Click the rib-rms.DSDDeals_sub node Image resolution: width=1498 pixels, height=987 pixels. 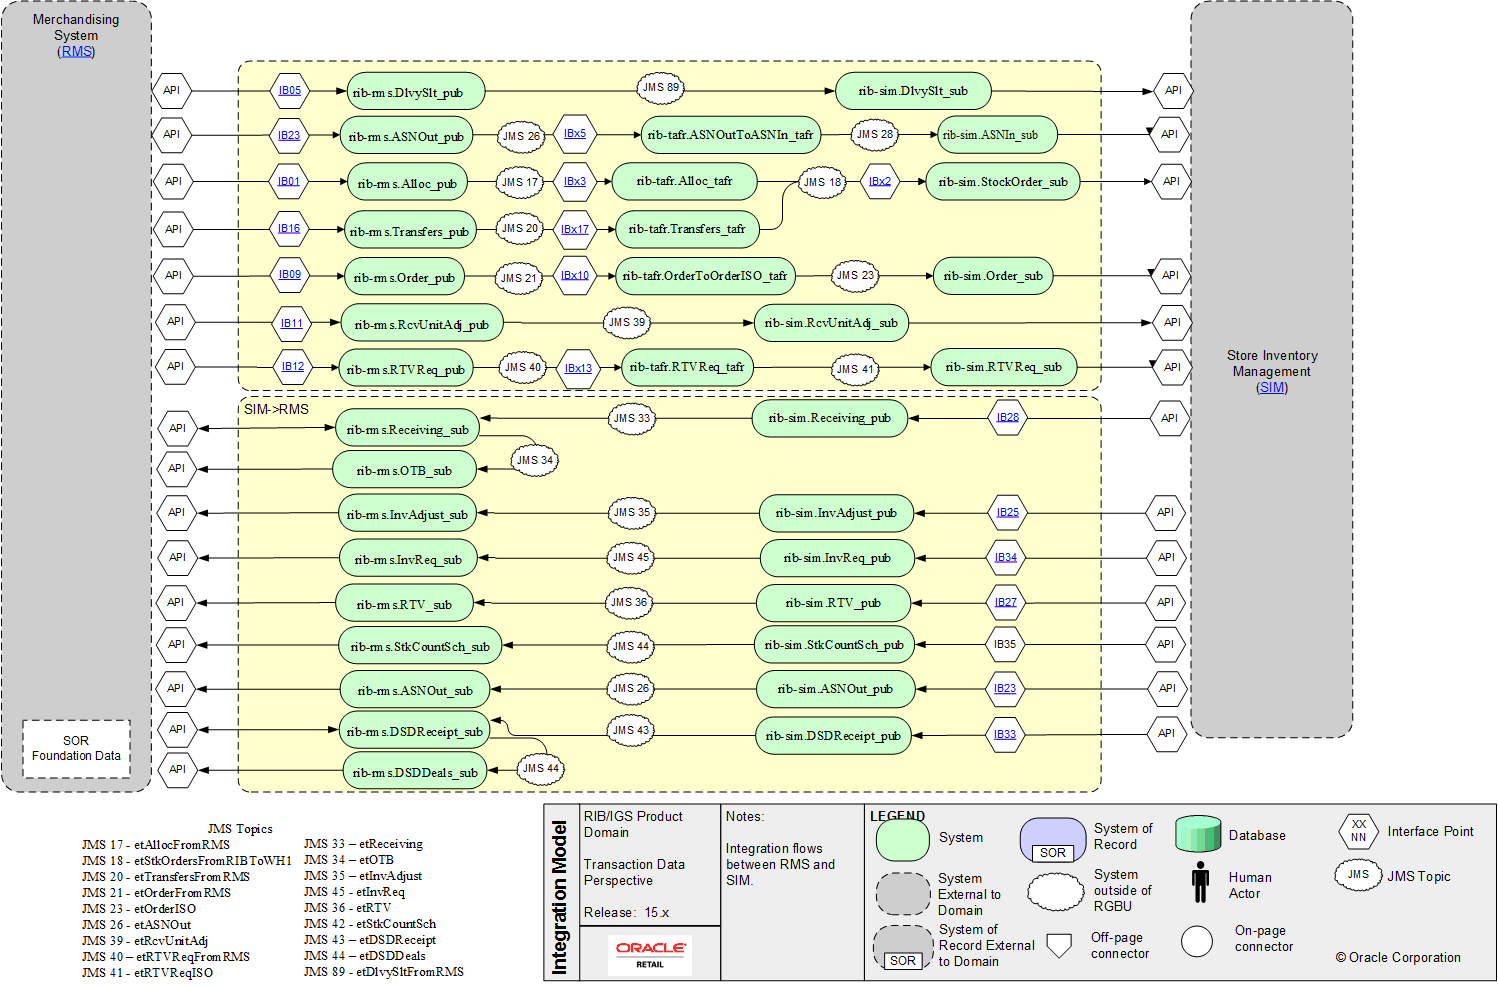[x=414, y=772]
